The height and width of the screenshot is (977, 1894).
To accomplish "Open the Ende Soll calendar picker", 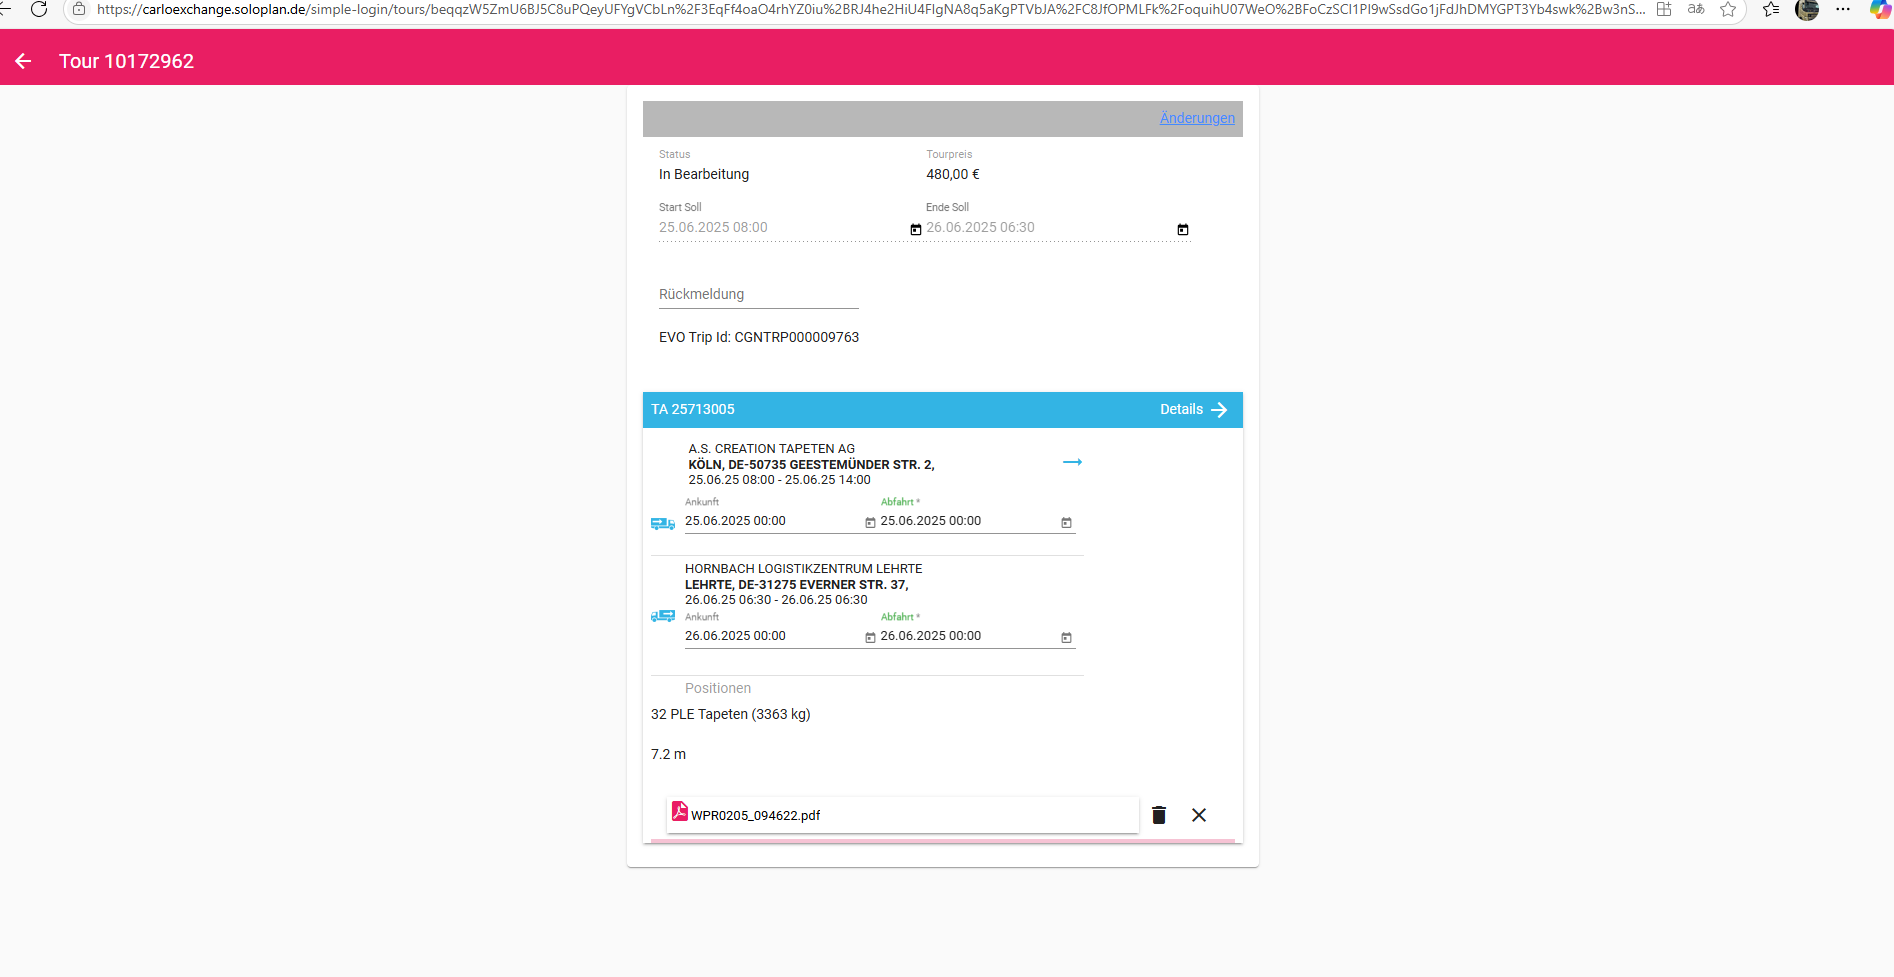I will click(1183, 229).
